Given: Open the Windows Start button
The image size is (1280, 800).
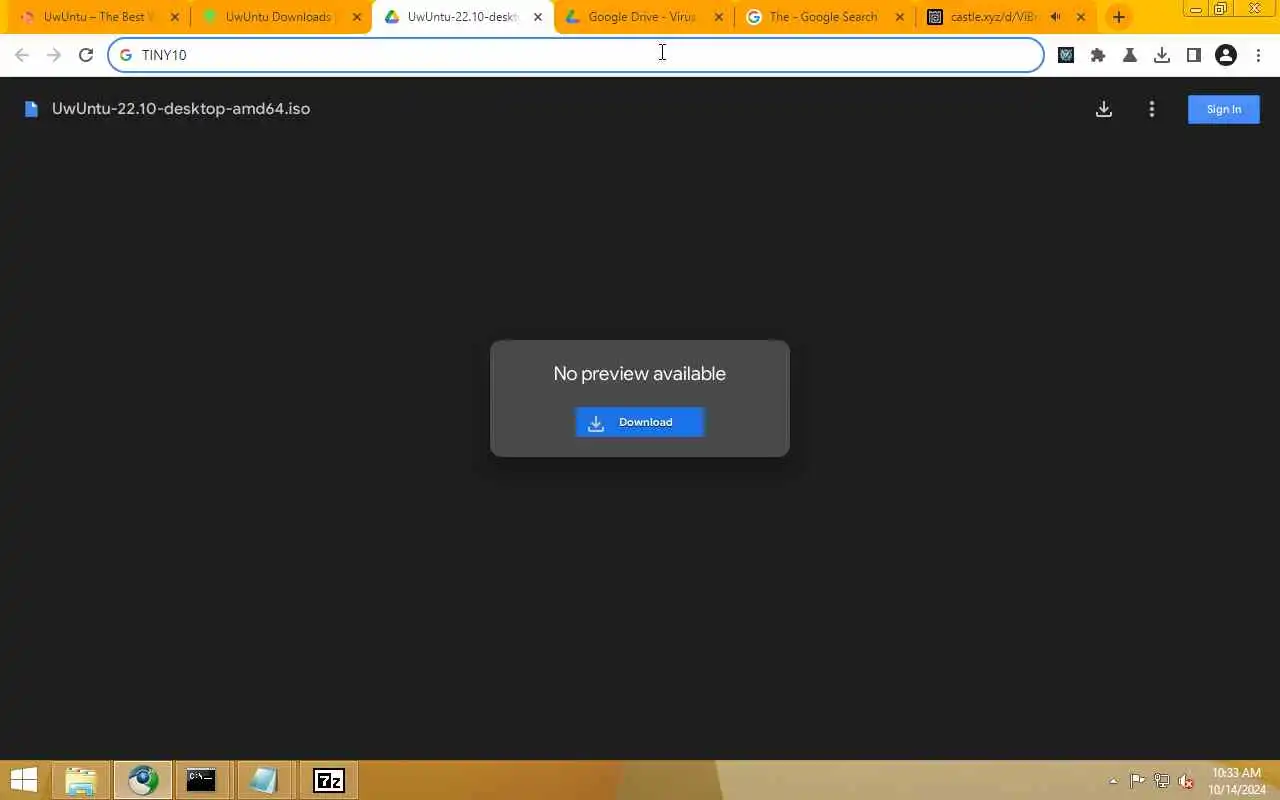Looking at the screenshot, I should coord(24,780).
